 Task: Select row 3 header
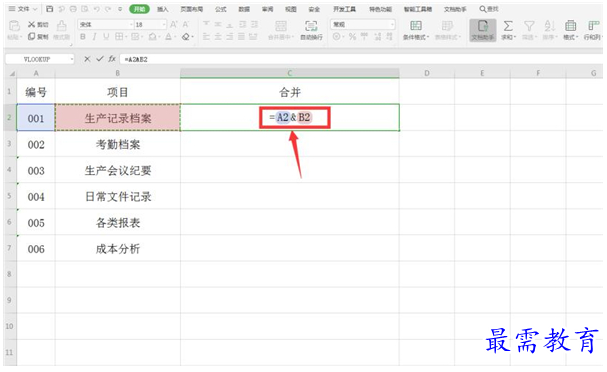pyautogui.click(x=9, y=144)
